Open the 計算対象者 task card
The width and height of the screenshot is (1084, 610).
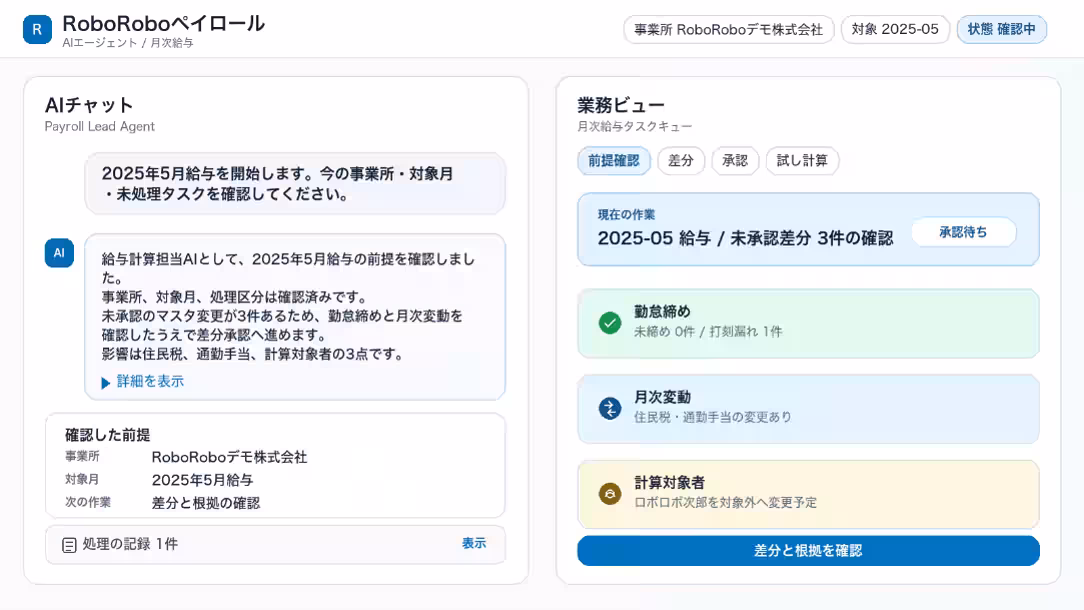[x=808, y=494]
